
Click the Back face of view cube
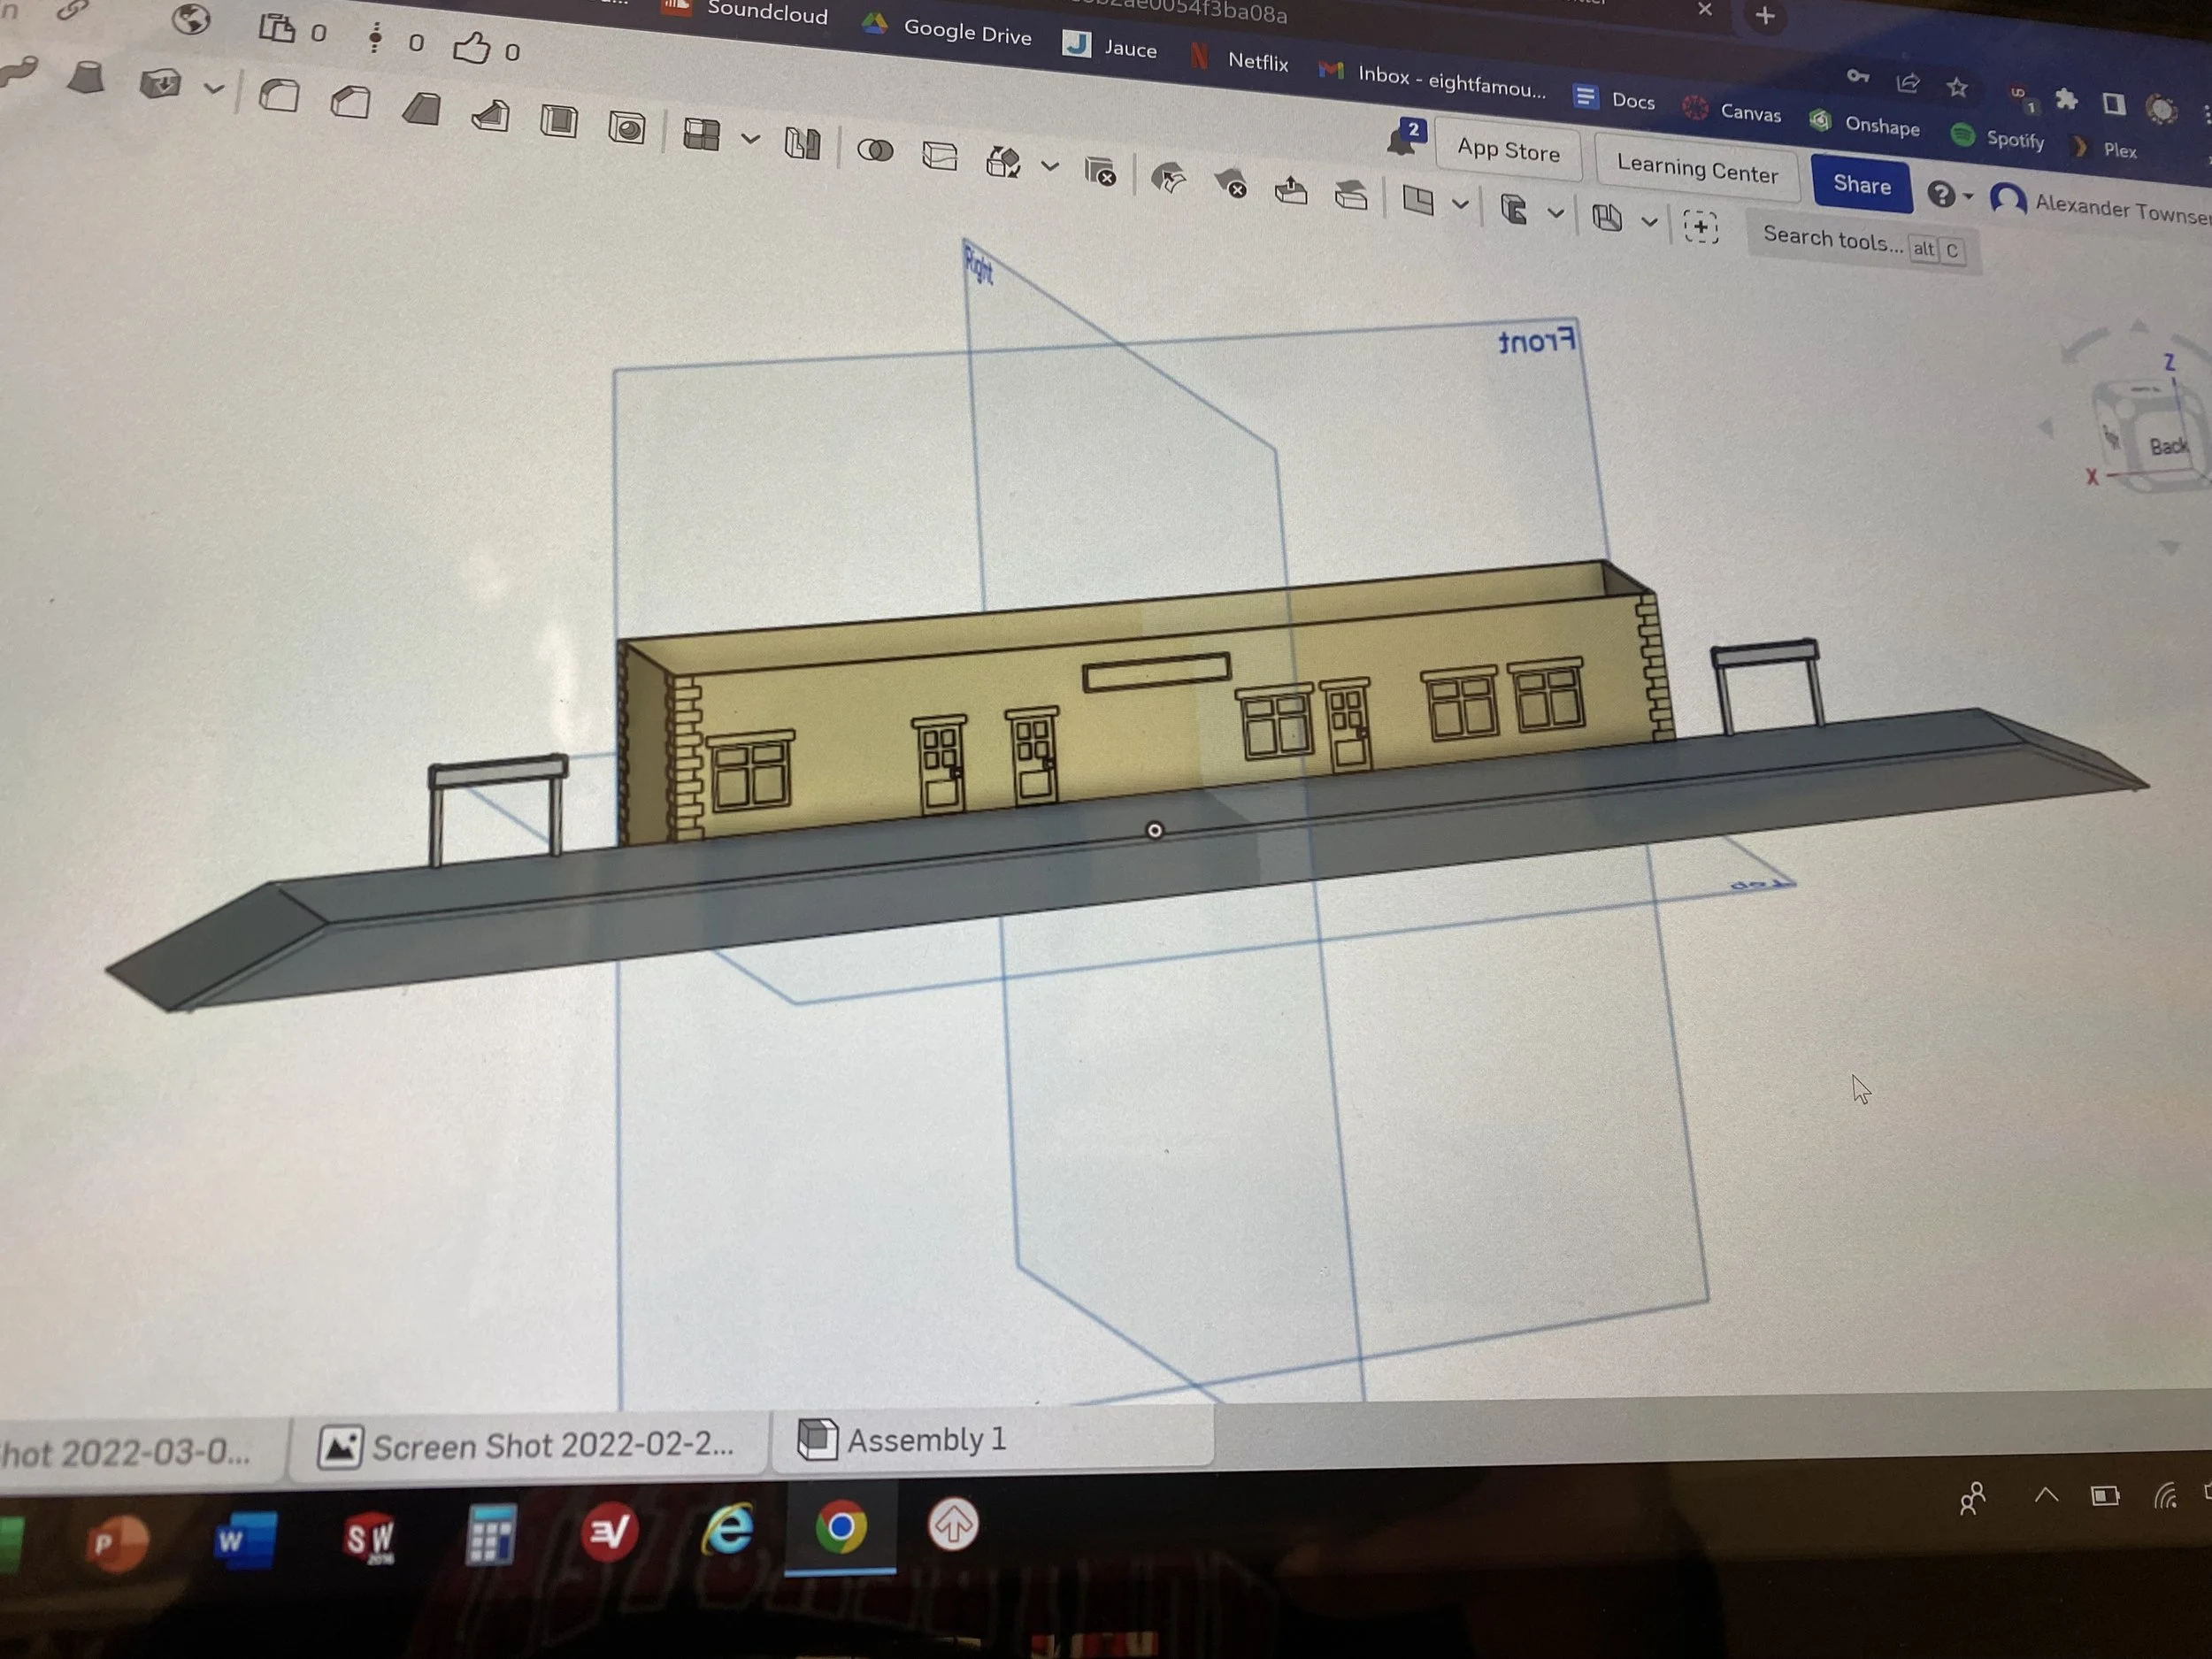2168,446
